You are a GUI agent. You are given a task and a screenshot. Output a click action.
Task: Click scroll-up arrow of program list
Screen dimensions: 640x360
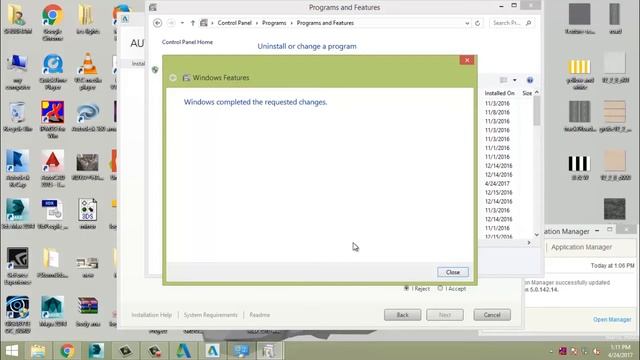click(537, 93)
